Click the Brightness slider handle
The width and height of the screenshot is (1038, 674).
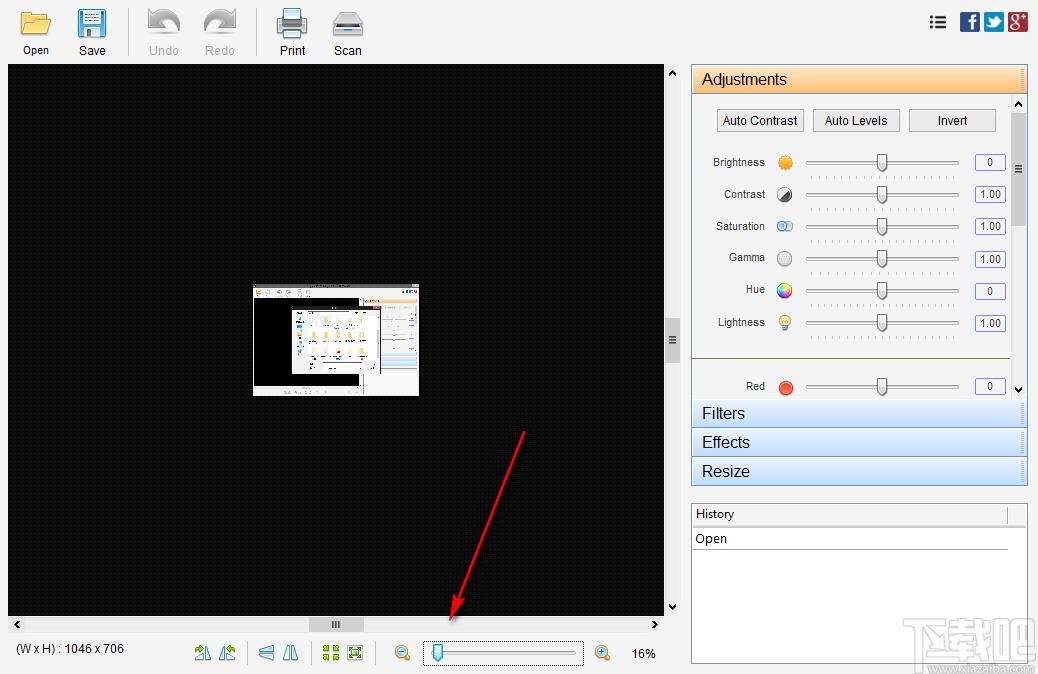point(882,162)
